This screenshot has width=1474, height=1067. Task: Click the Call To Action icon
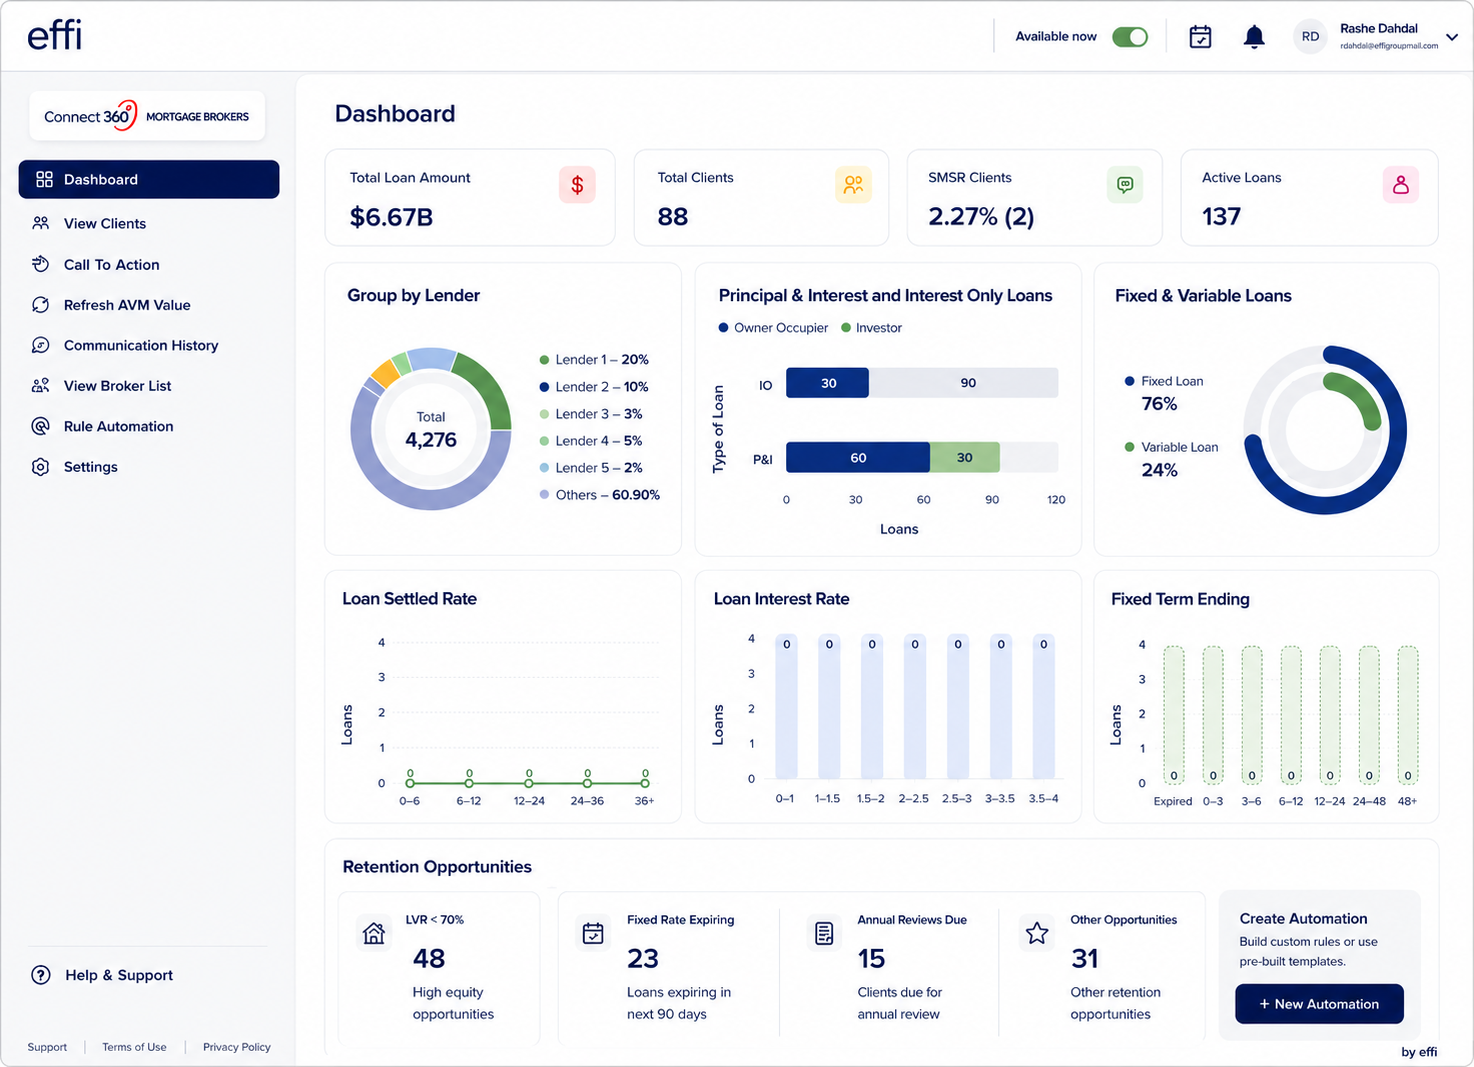[41, 264]
